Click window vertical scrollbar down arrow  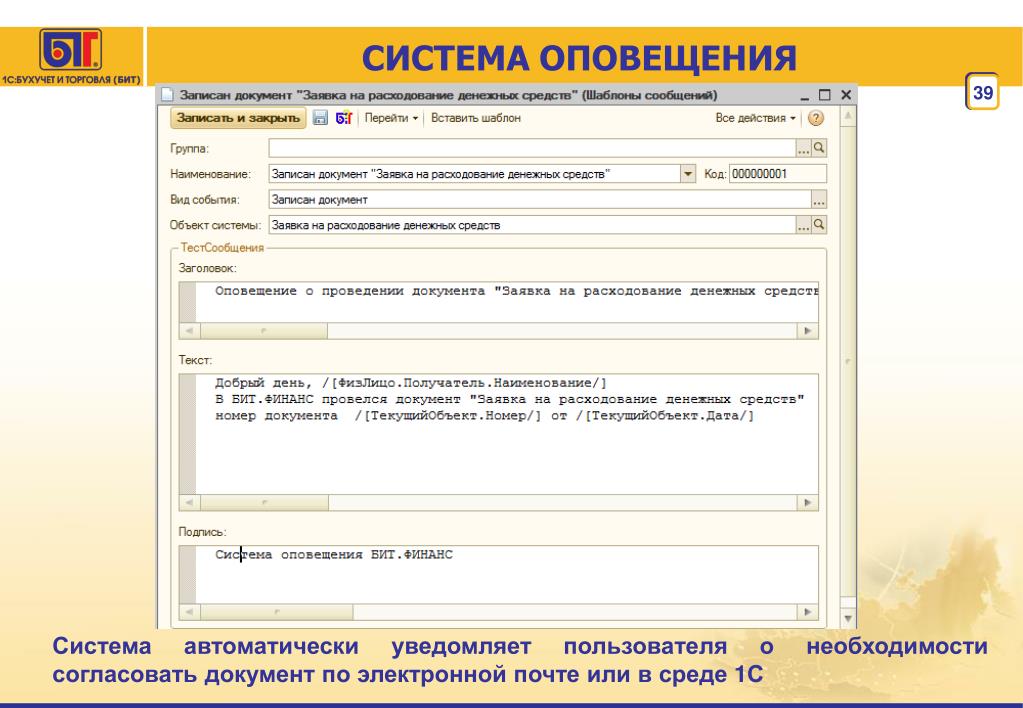click(848, 618)
